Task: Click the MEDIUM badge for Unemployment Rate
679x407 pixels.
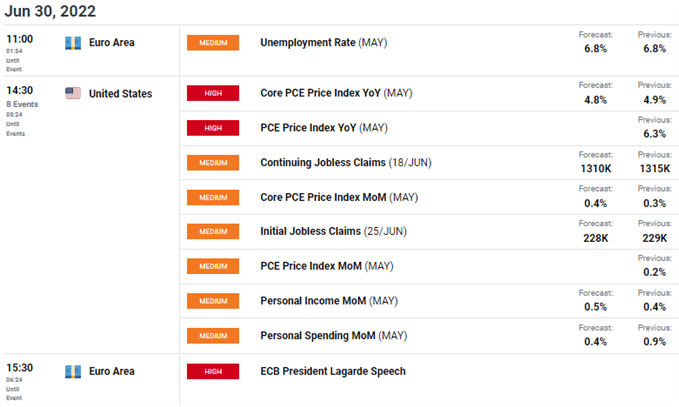Action: pyautogui.click(x=212, y=43)
